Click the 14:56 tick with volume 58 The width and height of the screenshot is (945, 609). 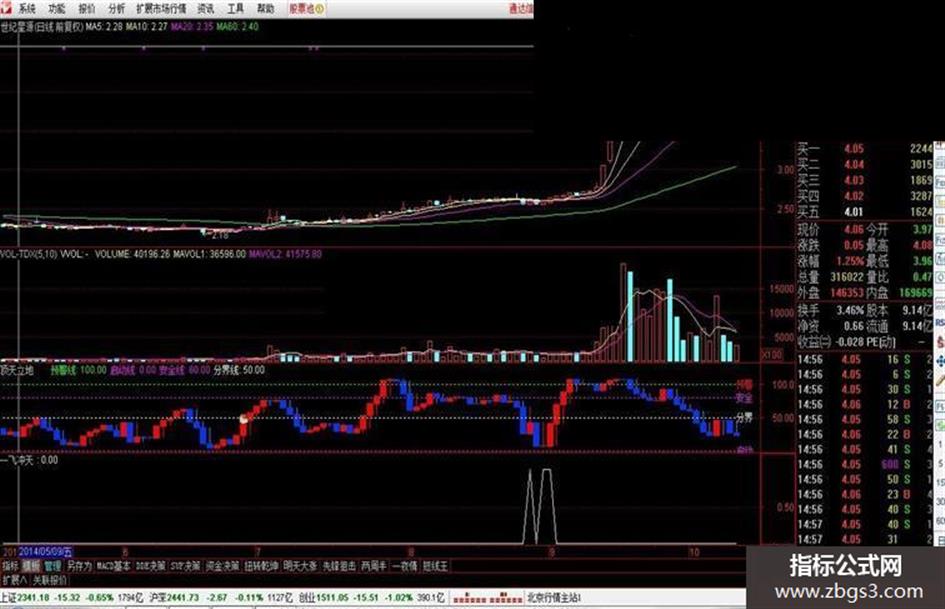864,419
